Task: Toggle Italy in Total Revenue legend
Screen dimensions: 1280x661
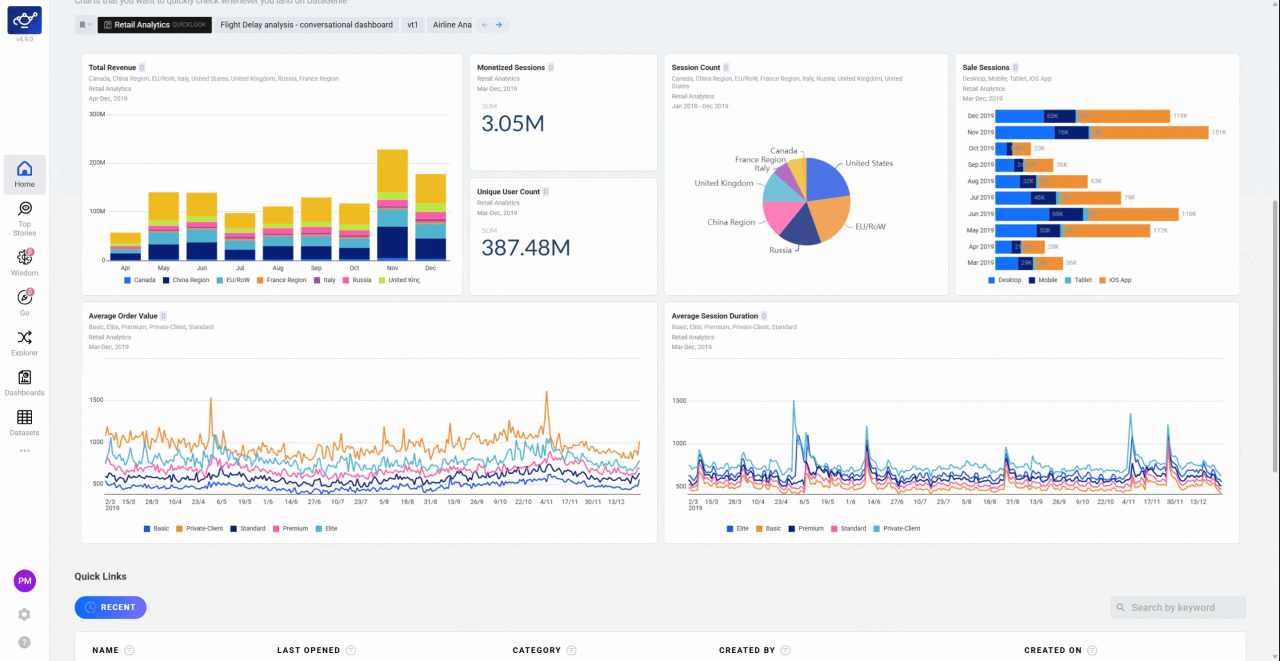Action: [323, 280]
